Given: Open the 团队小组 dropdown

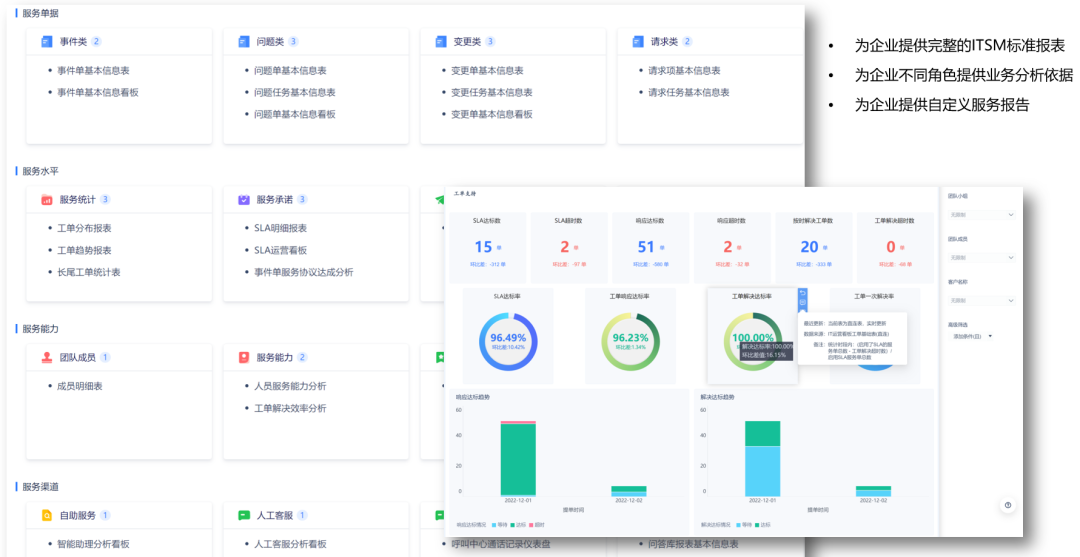Looking at the screenshot, I should [x=980, y=215].
